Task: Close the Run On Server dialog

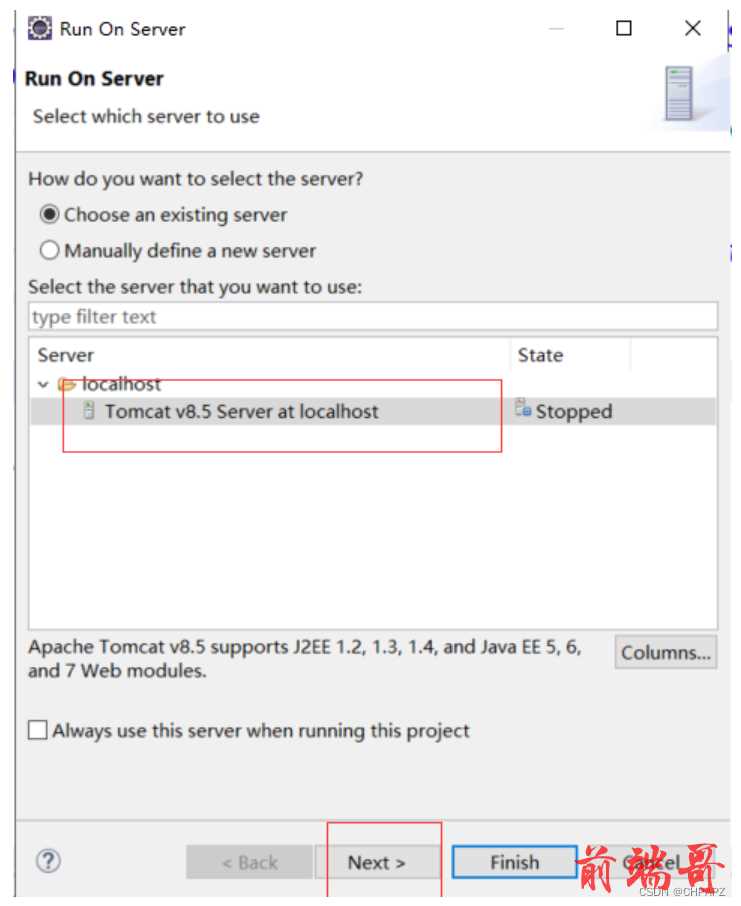Action: click(x=692, y=28)
